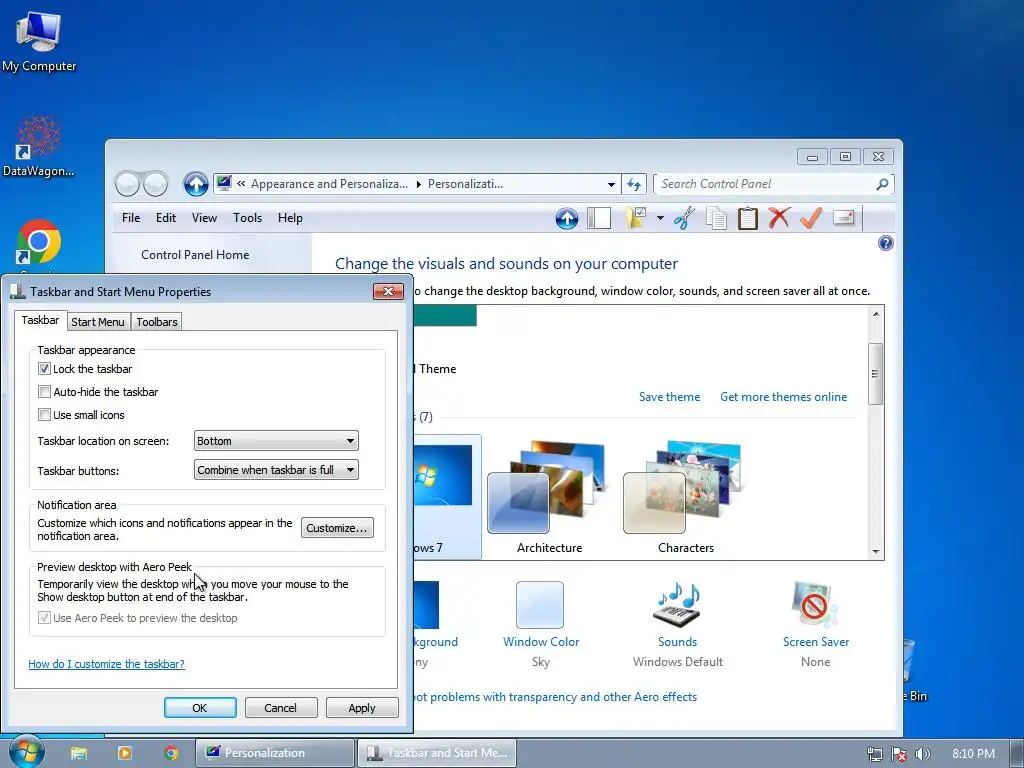Open How do I customize the taskbar link

(x=106, y=664)
